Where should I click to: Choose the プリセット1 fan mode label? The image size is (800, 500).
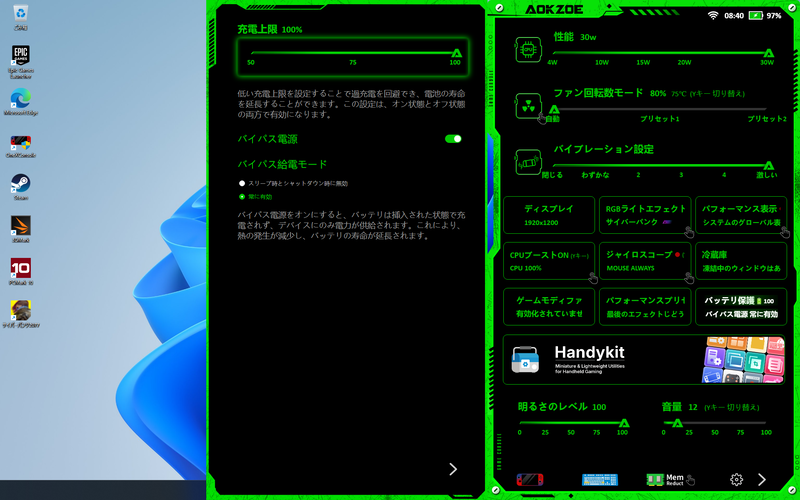tap(660, 119)
